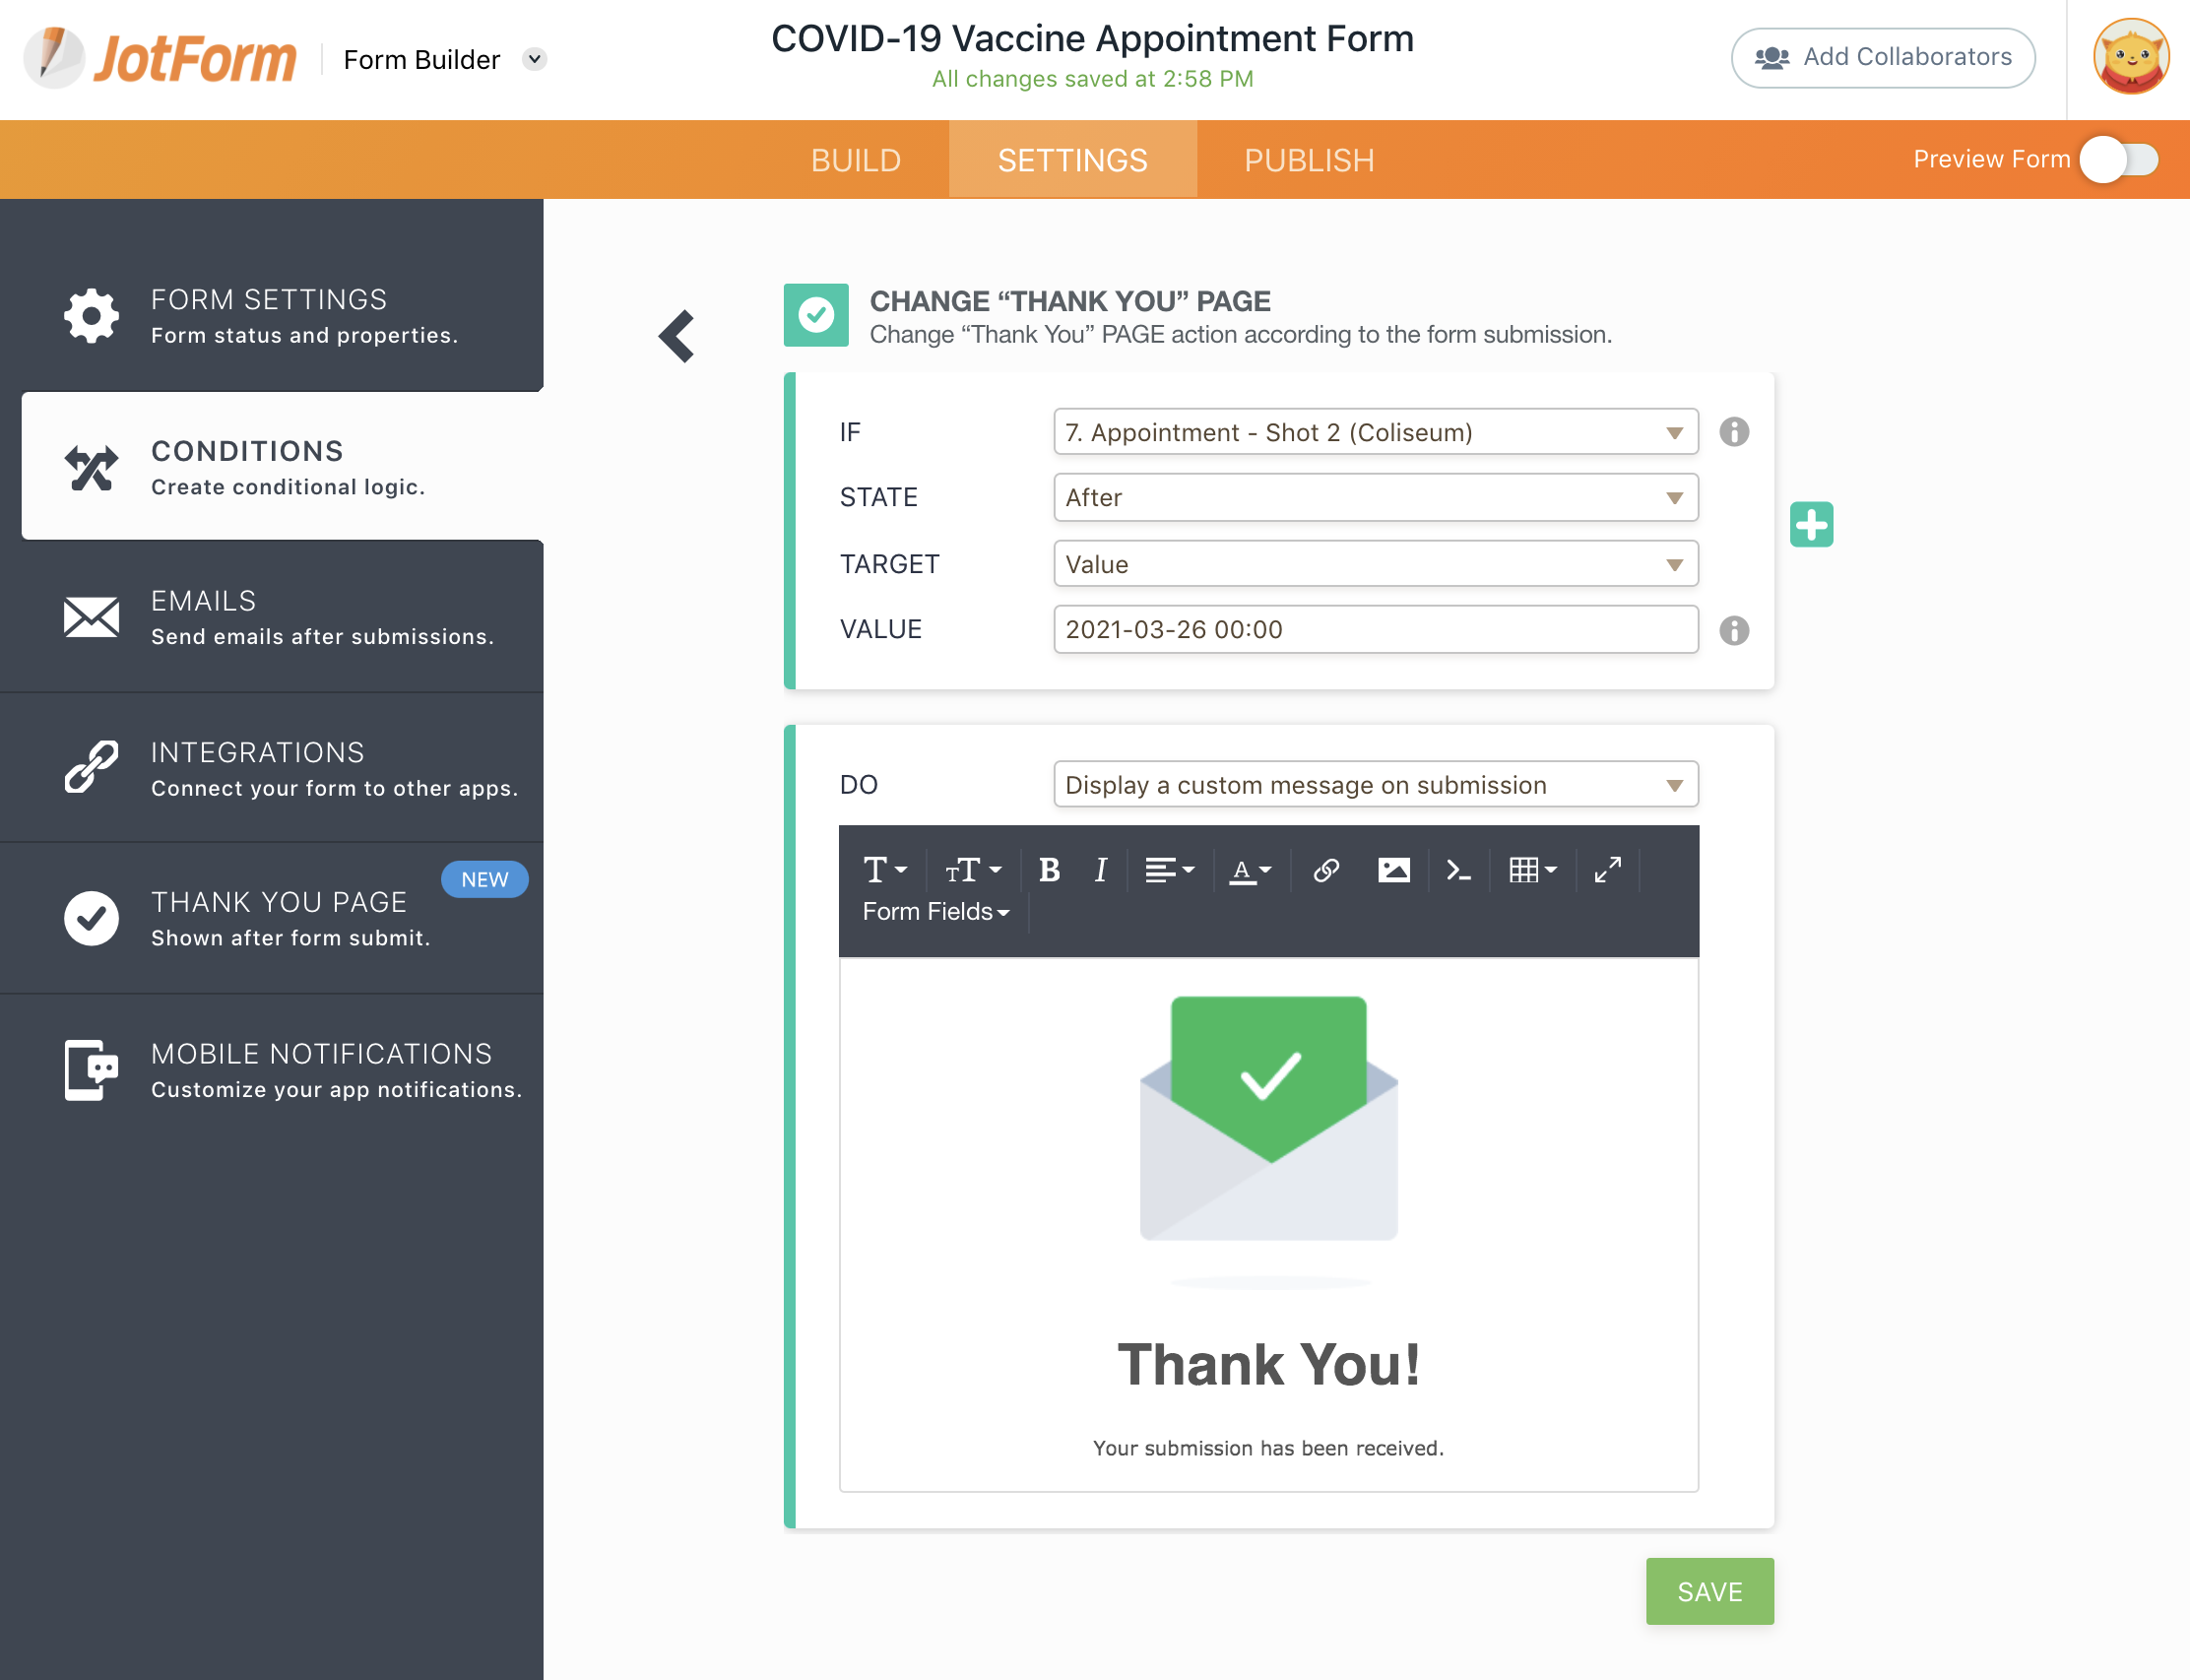The height and width of the screenshot is (1680, 2190).
Task: Click the insert image icon
Action: pyautogui.click(x=1393, y=870)
